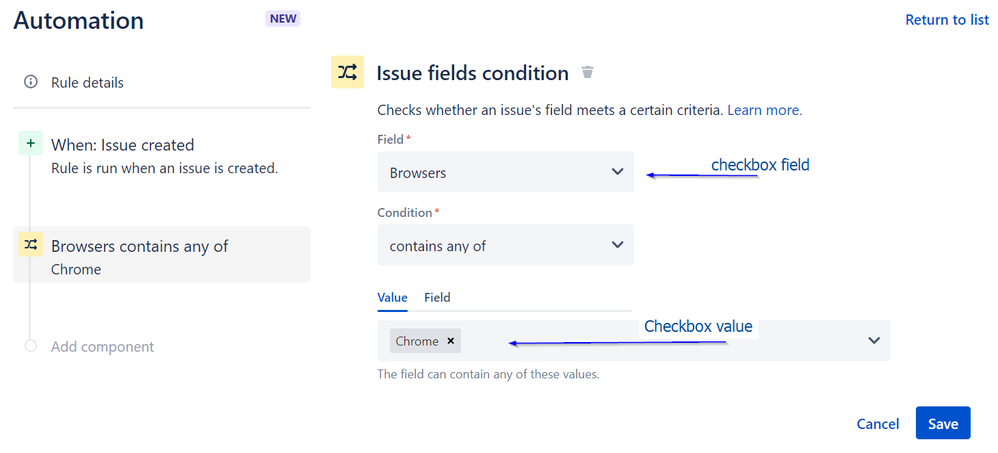The width and height of the screenshot is (998, 453).
Task: Open the Browsers field dropdown
Action: (x=505, y=172)
